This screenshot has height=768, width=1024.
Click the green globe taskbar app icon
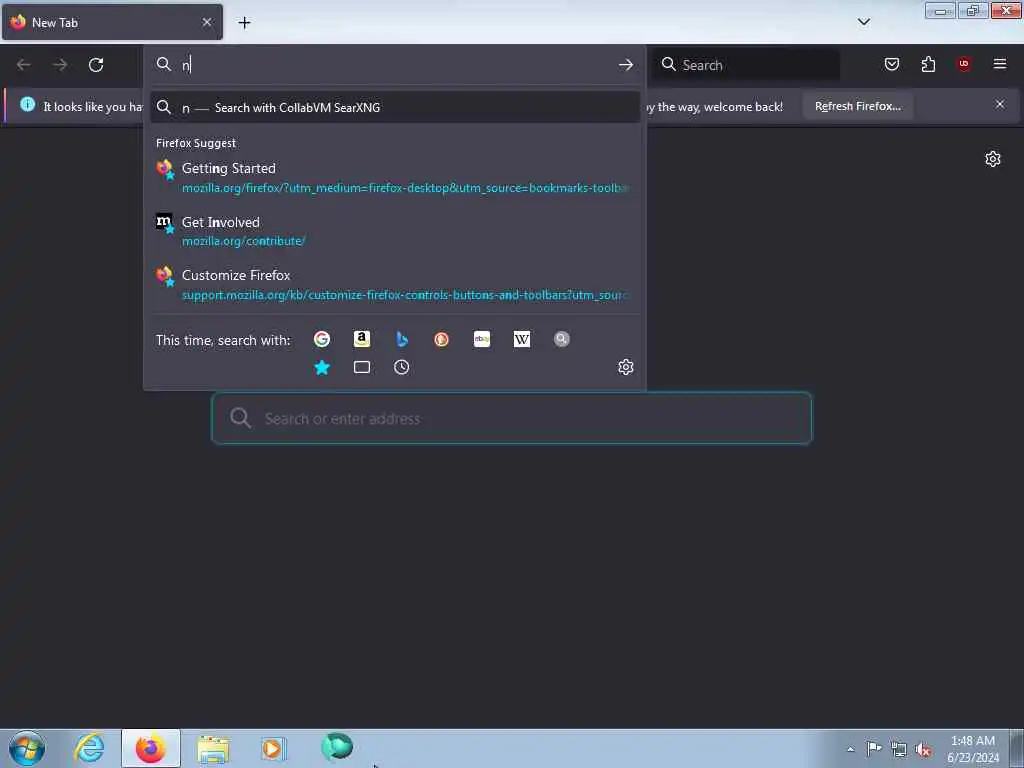[337, 747]
